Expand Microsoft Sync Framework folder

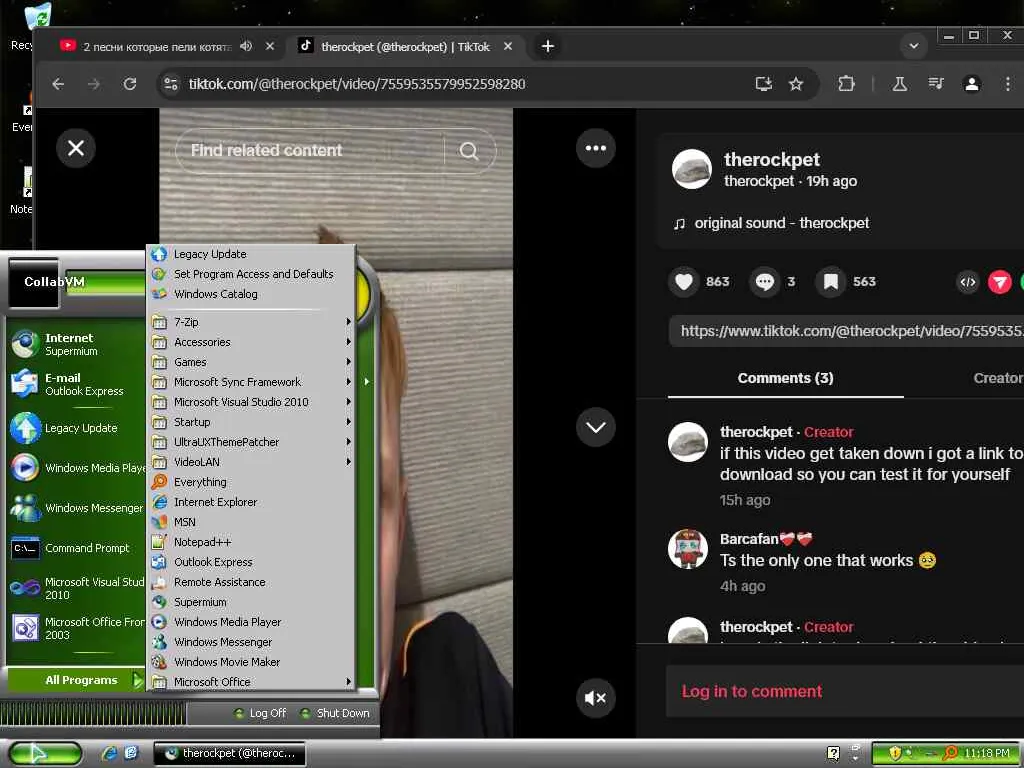coord(252,382)
